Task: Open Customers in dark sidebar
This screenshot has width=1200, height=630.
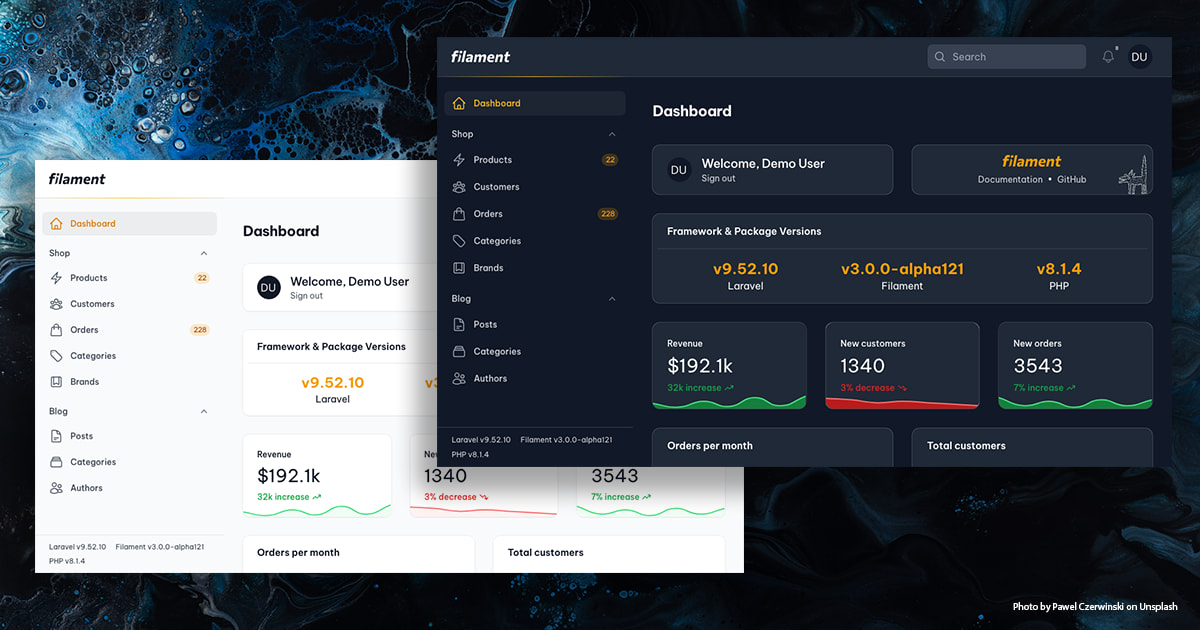Action: pyautogui.click(x=535, y=187)
